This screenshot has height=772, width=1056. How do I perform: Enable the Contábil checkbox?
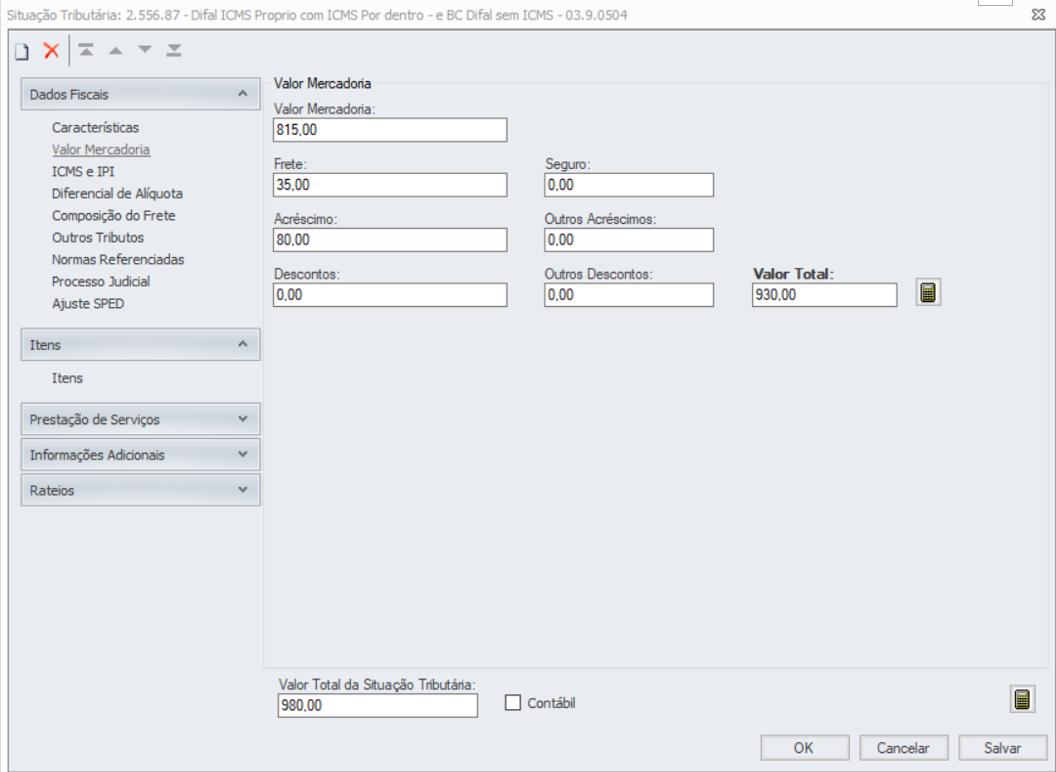pos(513,703)
